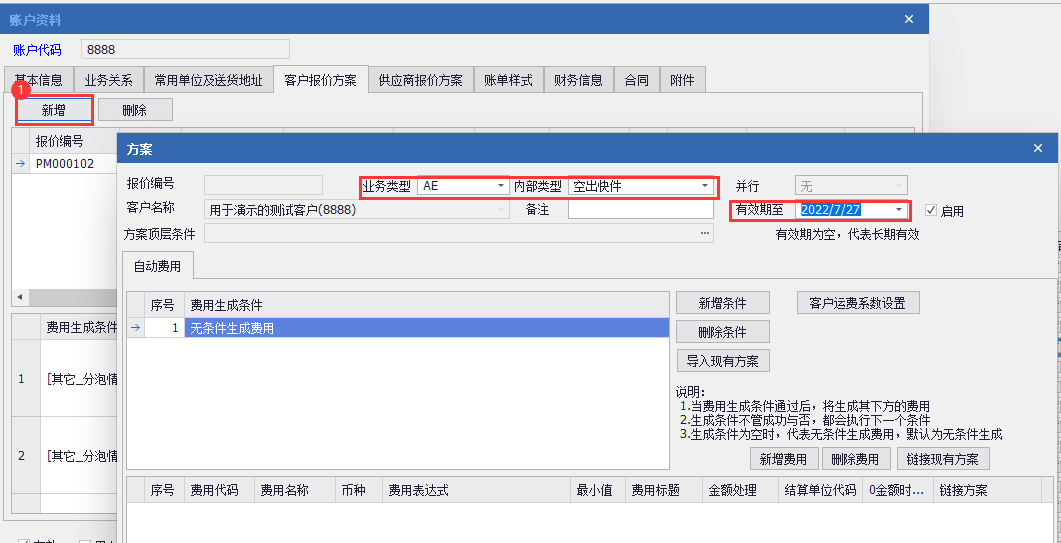Select the 财务信息 tab

578,80
